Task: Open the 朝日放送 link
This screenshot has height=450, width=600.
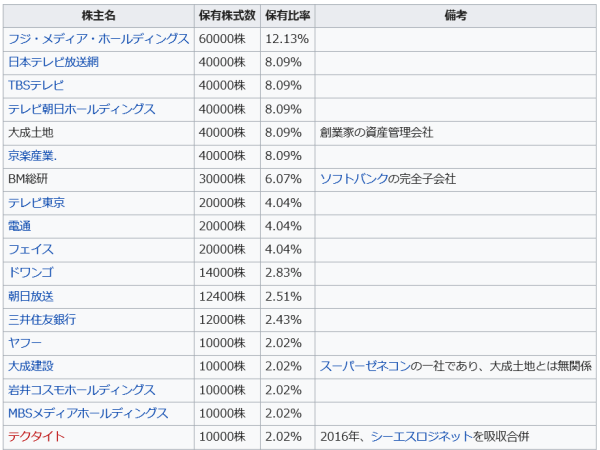Action: pos(31,296)
